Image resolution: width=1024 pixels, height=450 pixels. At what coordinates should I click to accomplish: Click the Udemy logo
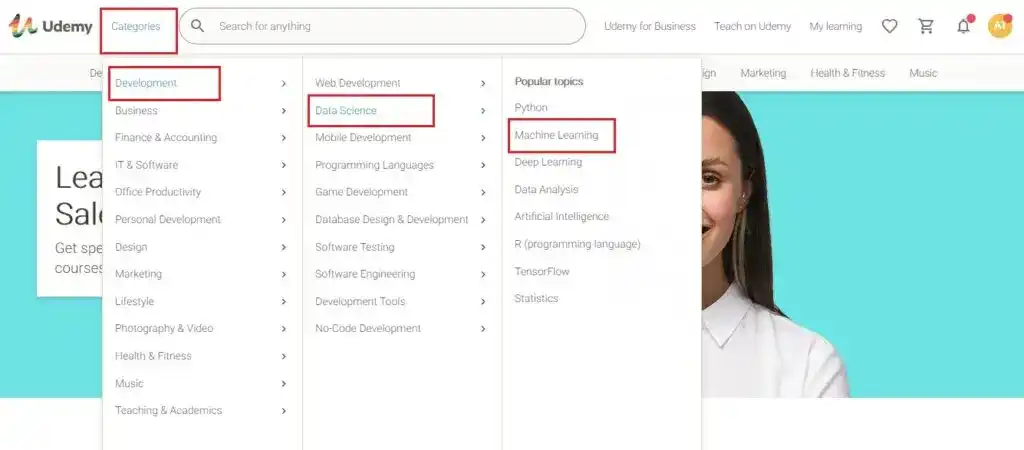[51, 27]
